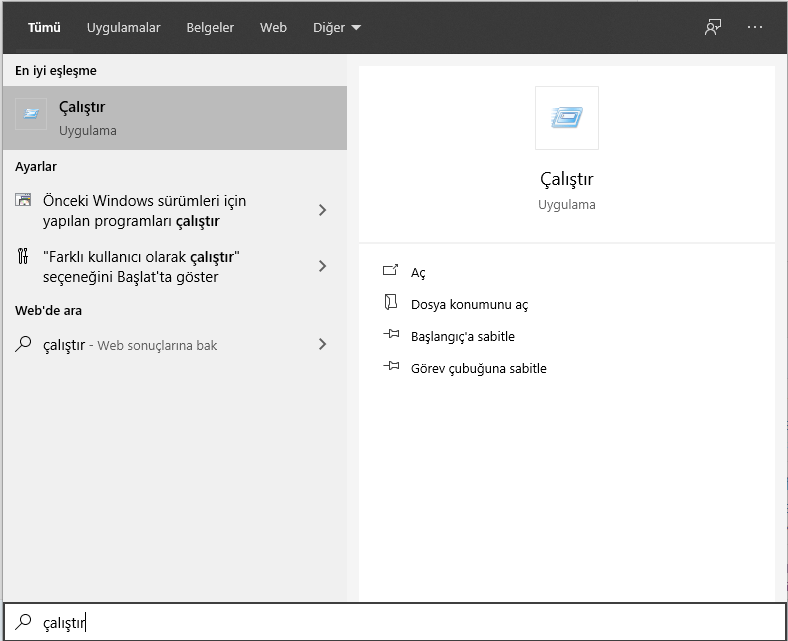Click the 'En iyi eşleşme' heading
The width and height of the screenshot is (788, 641).
(x=56, y=70)
